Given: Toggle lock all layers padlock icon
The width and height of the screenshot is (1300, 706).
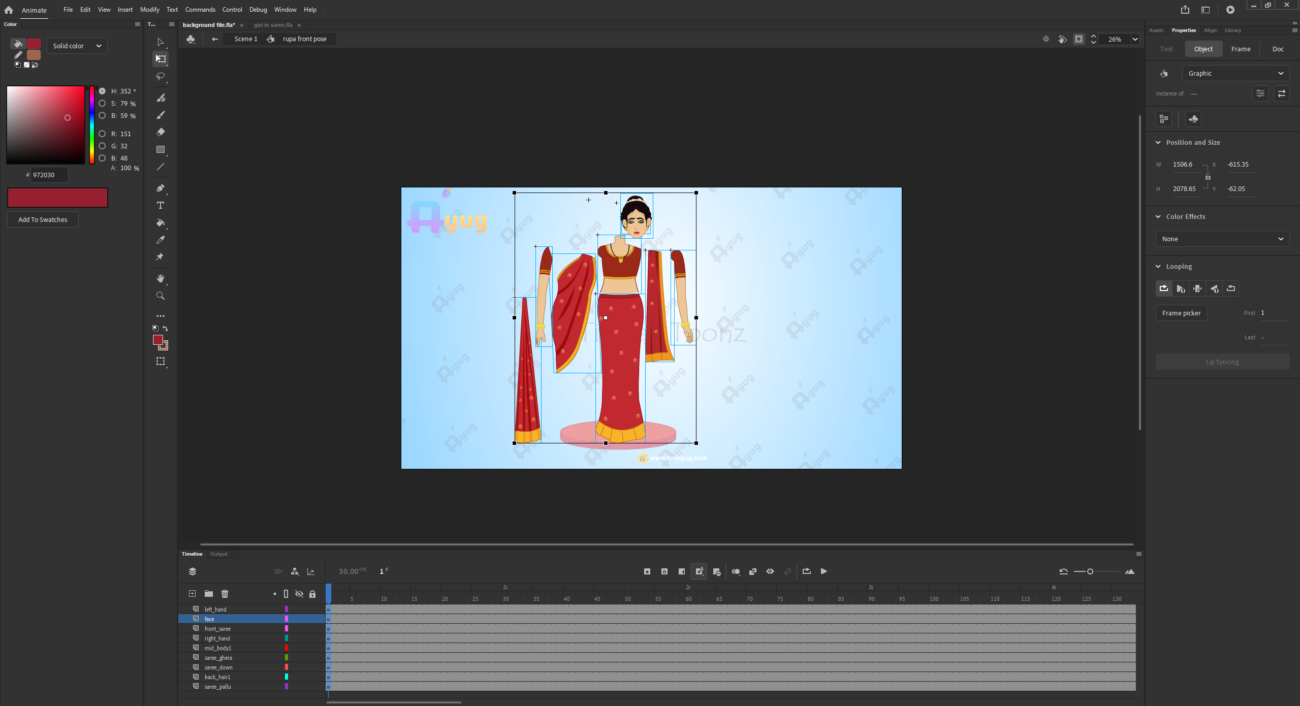Looking at the screenshot, I should [x=312, y=594].
